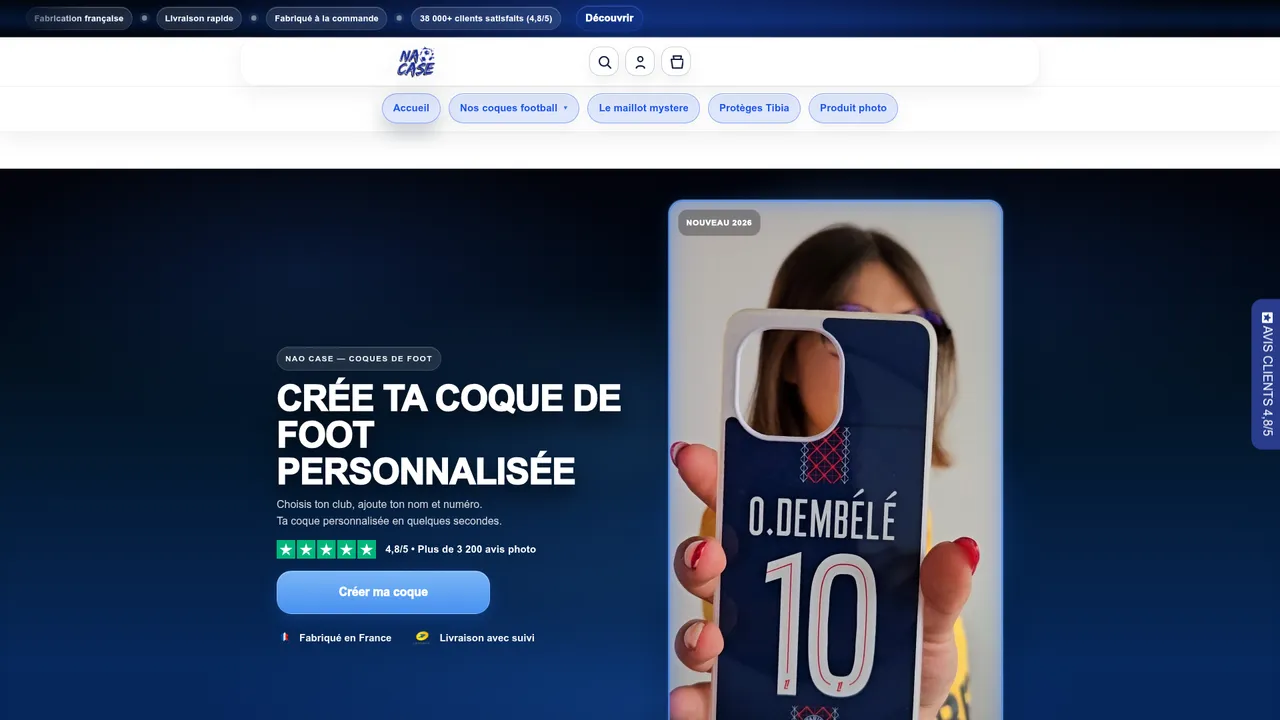Open the AVIS CLIENTS 4,8/5 side tab
Viewport: 1280px width, 720px height.
point(1266,374)
